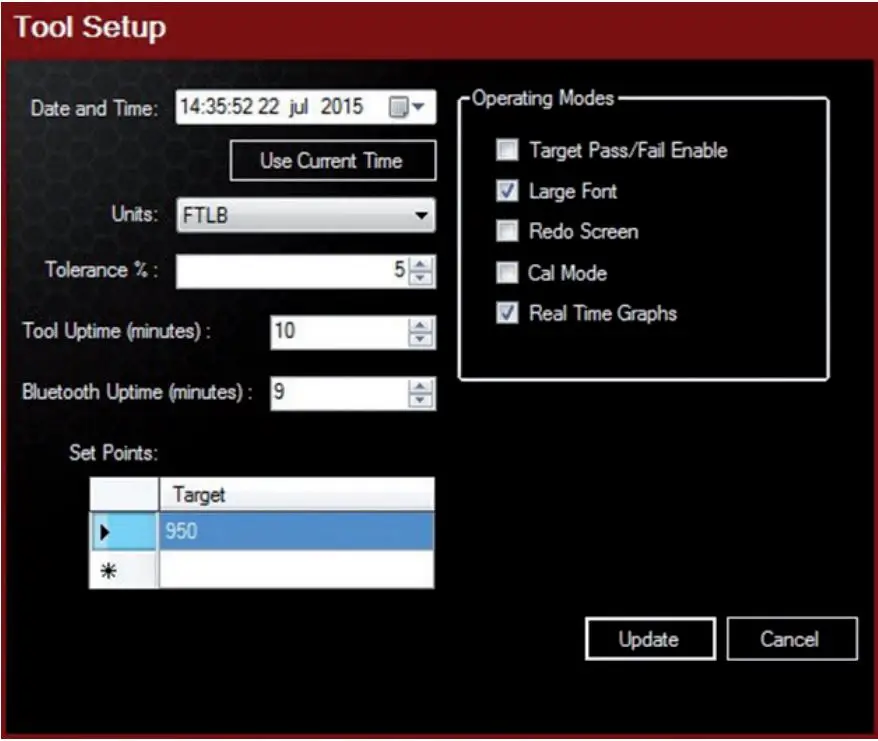The width and height of the screenshot is (878, 741).
Task: Click the Date and Time field
Action: tap(305, 106)
